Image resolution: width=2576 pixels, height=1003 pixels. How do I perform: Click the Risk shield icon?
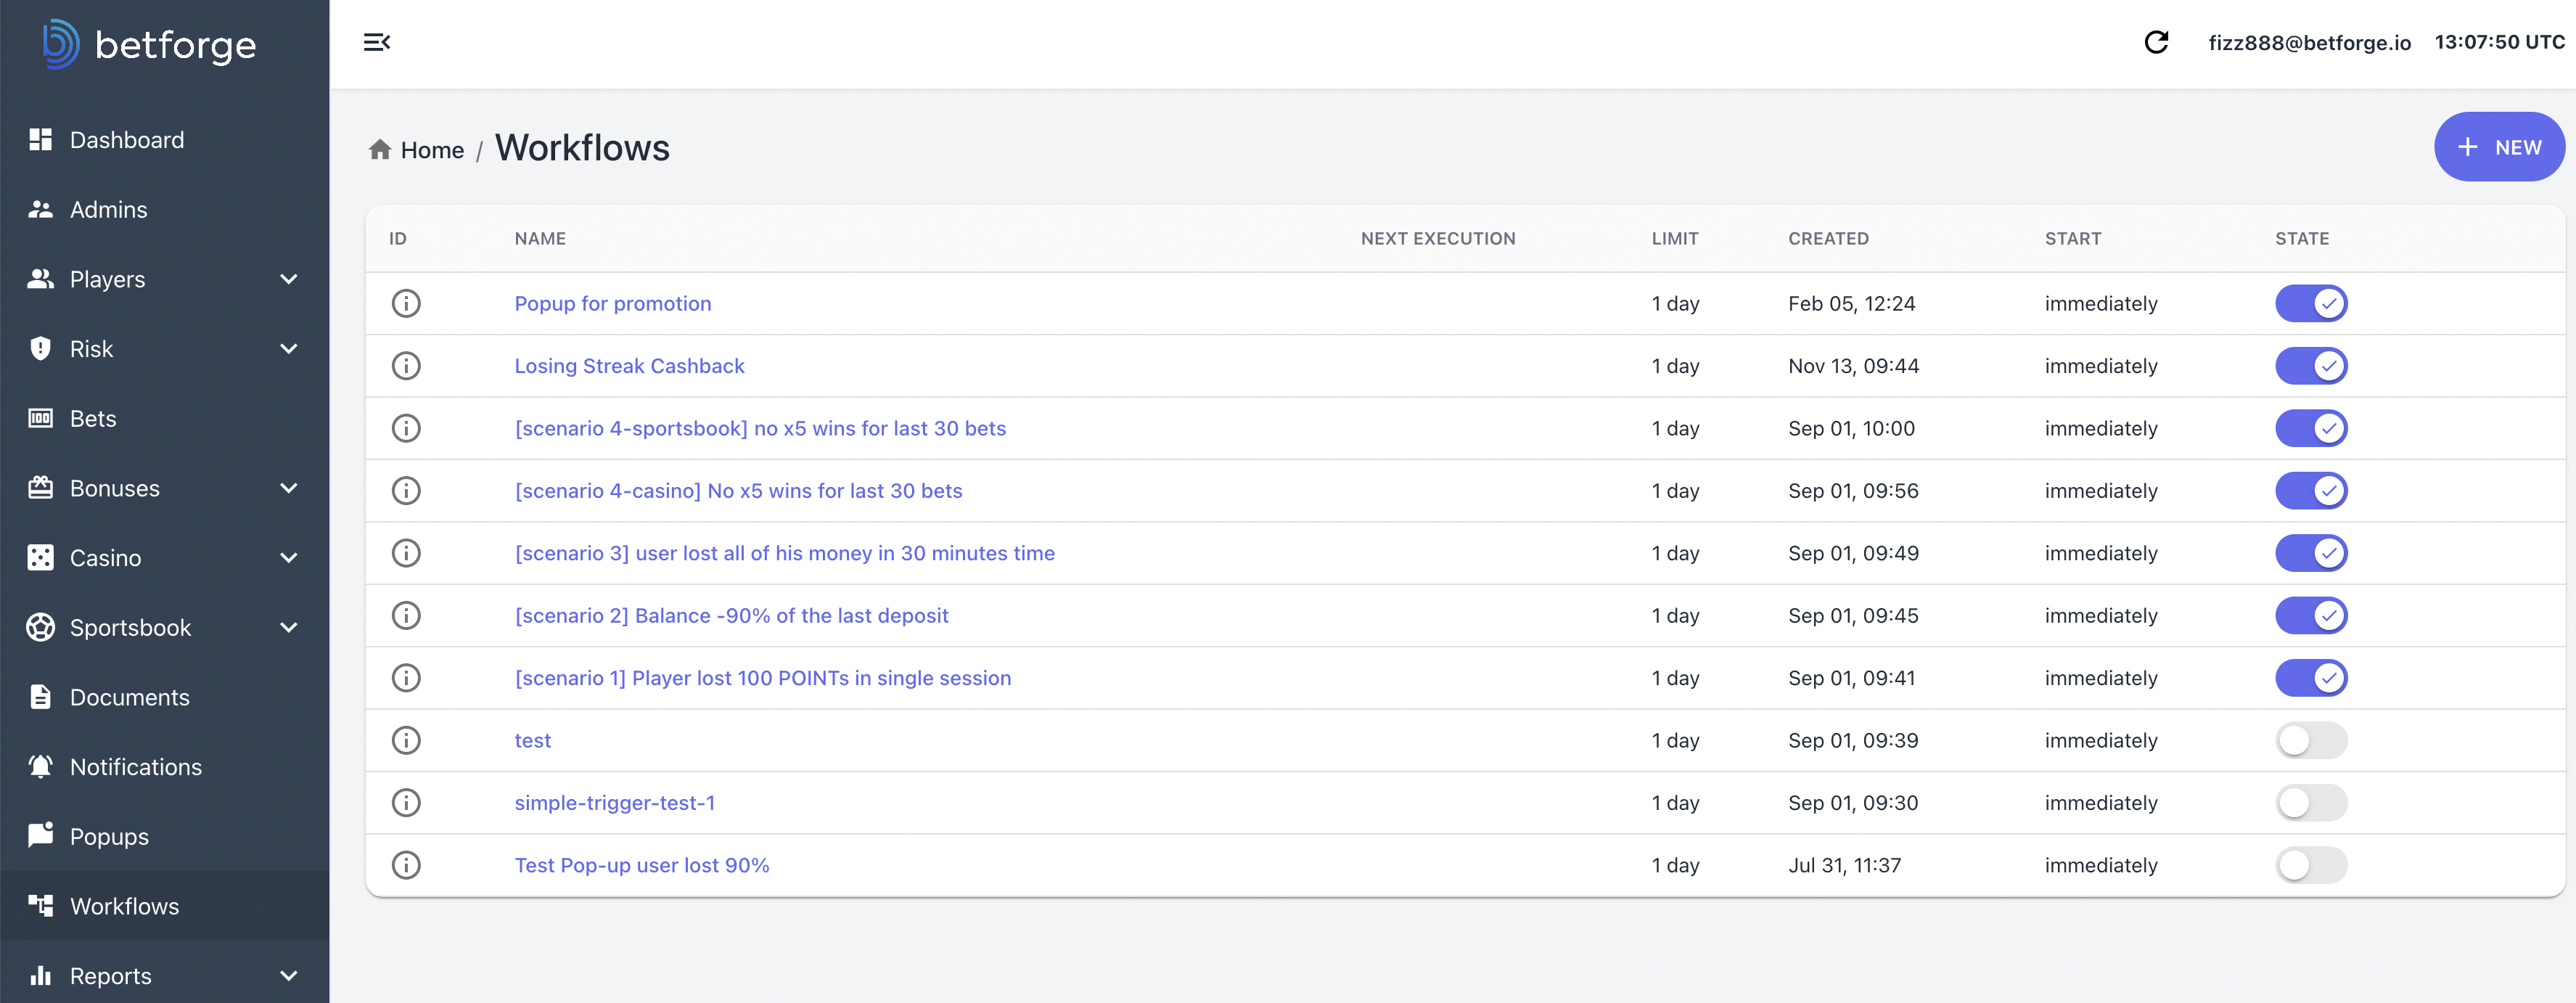40,348
